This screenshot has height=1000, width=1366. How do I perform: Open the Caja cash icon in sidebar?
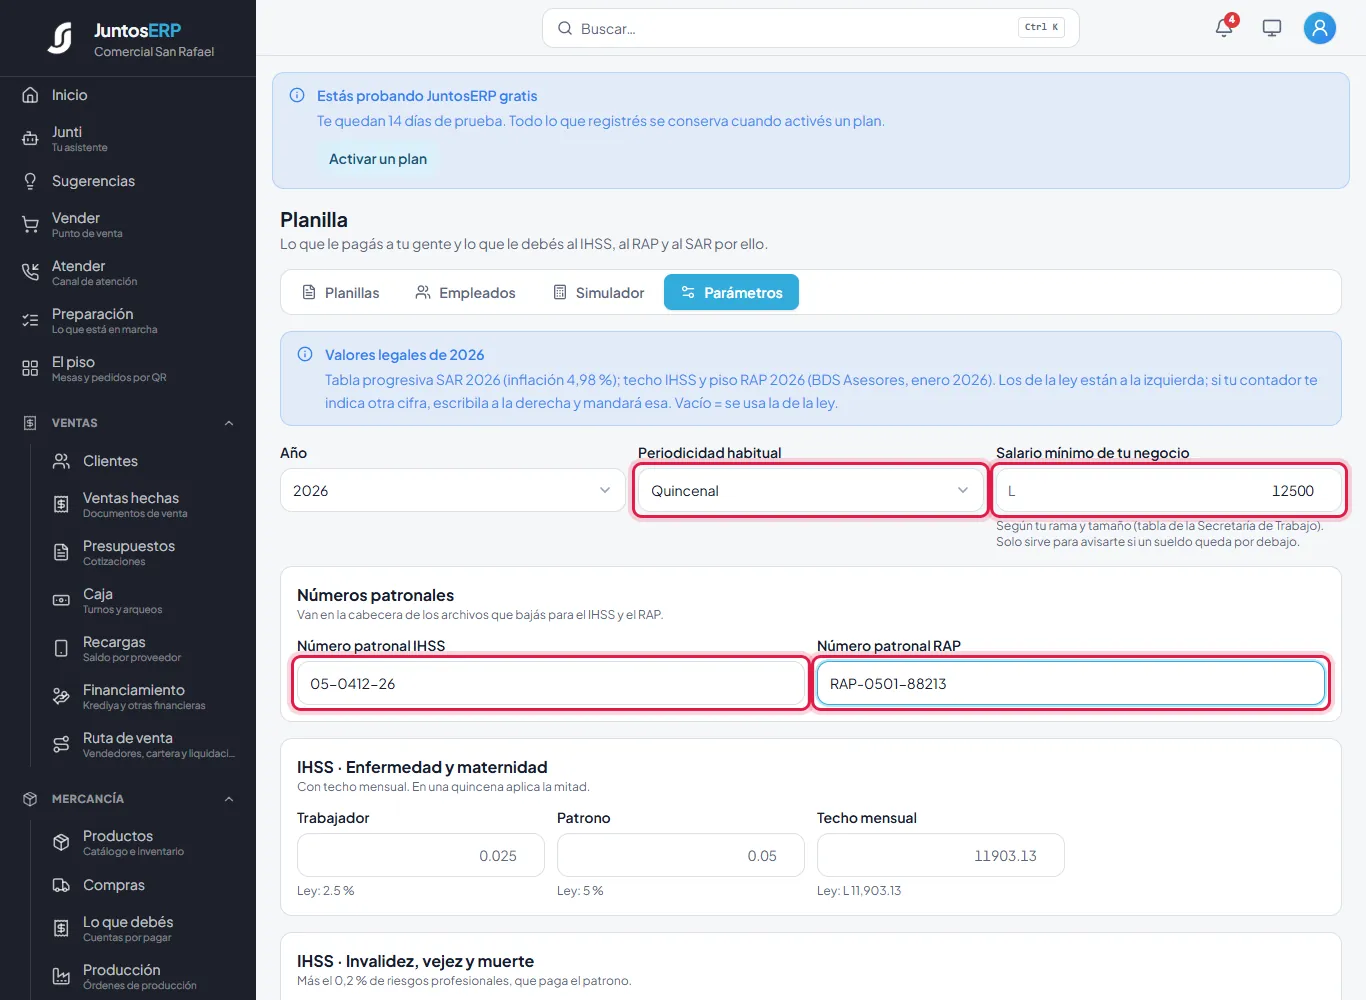[x=61, y=601]
